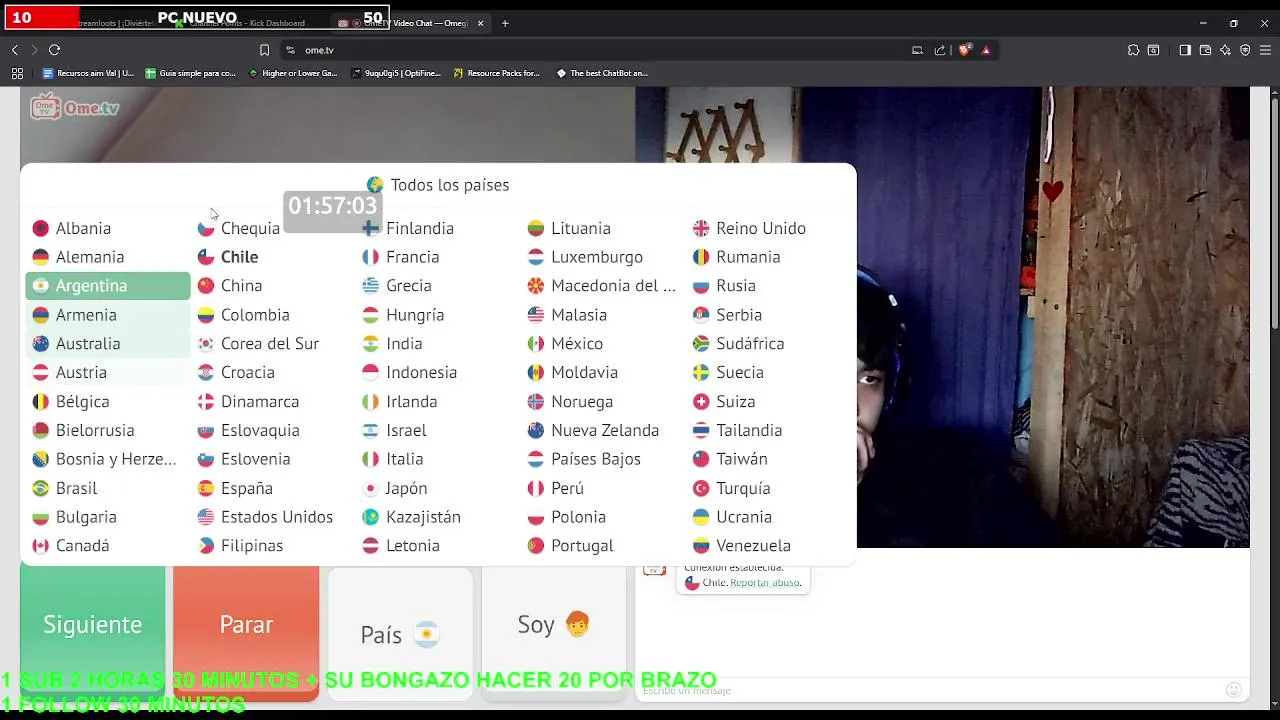Open 9uqu0gi5 OptiFine bookmark
Viewport: 1280px width, 720px height.
point(396,73)
